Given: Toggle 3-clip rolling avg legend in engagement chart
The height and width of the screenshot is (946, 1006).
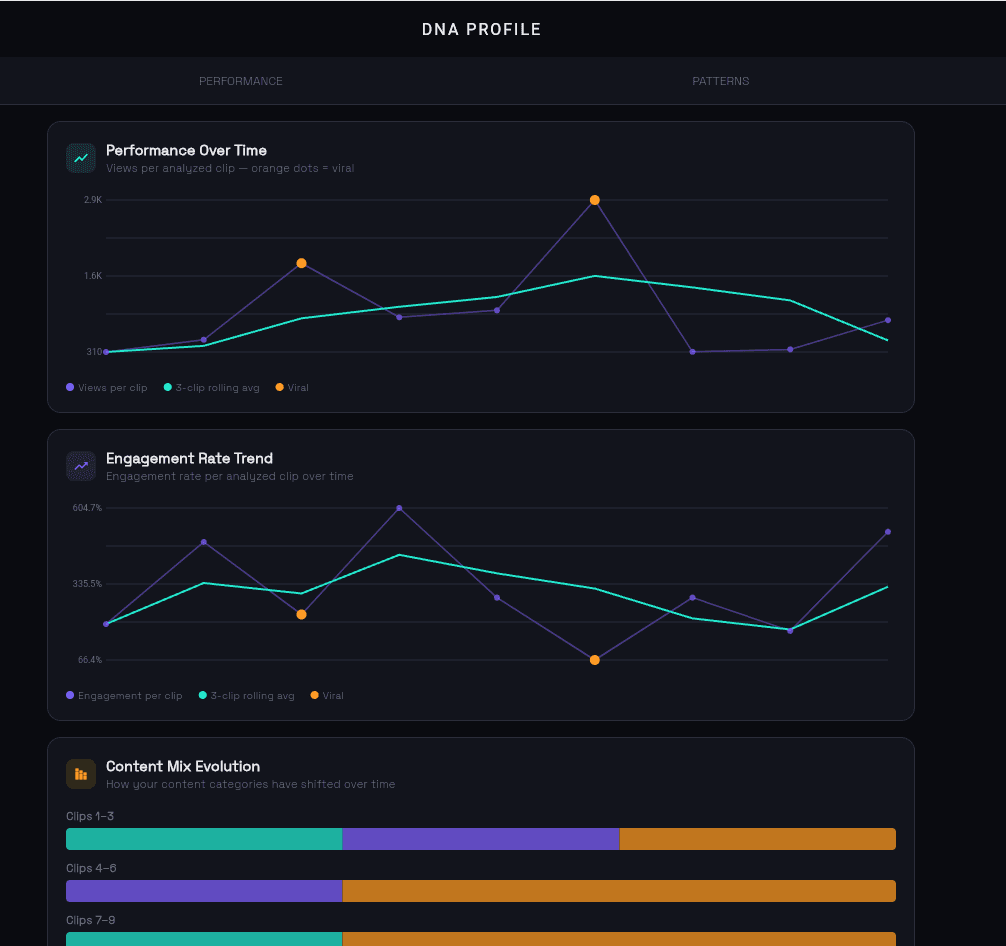Looking at the screenshot, I should pos(246,696).
